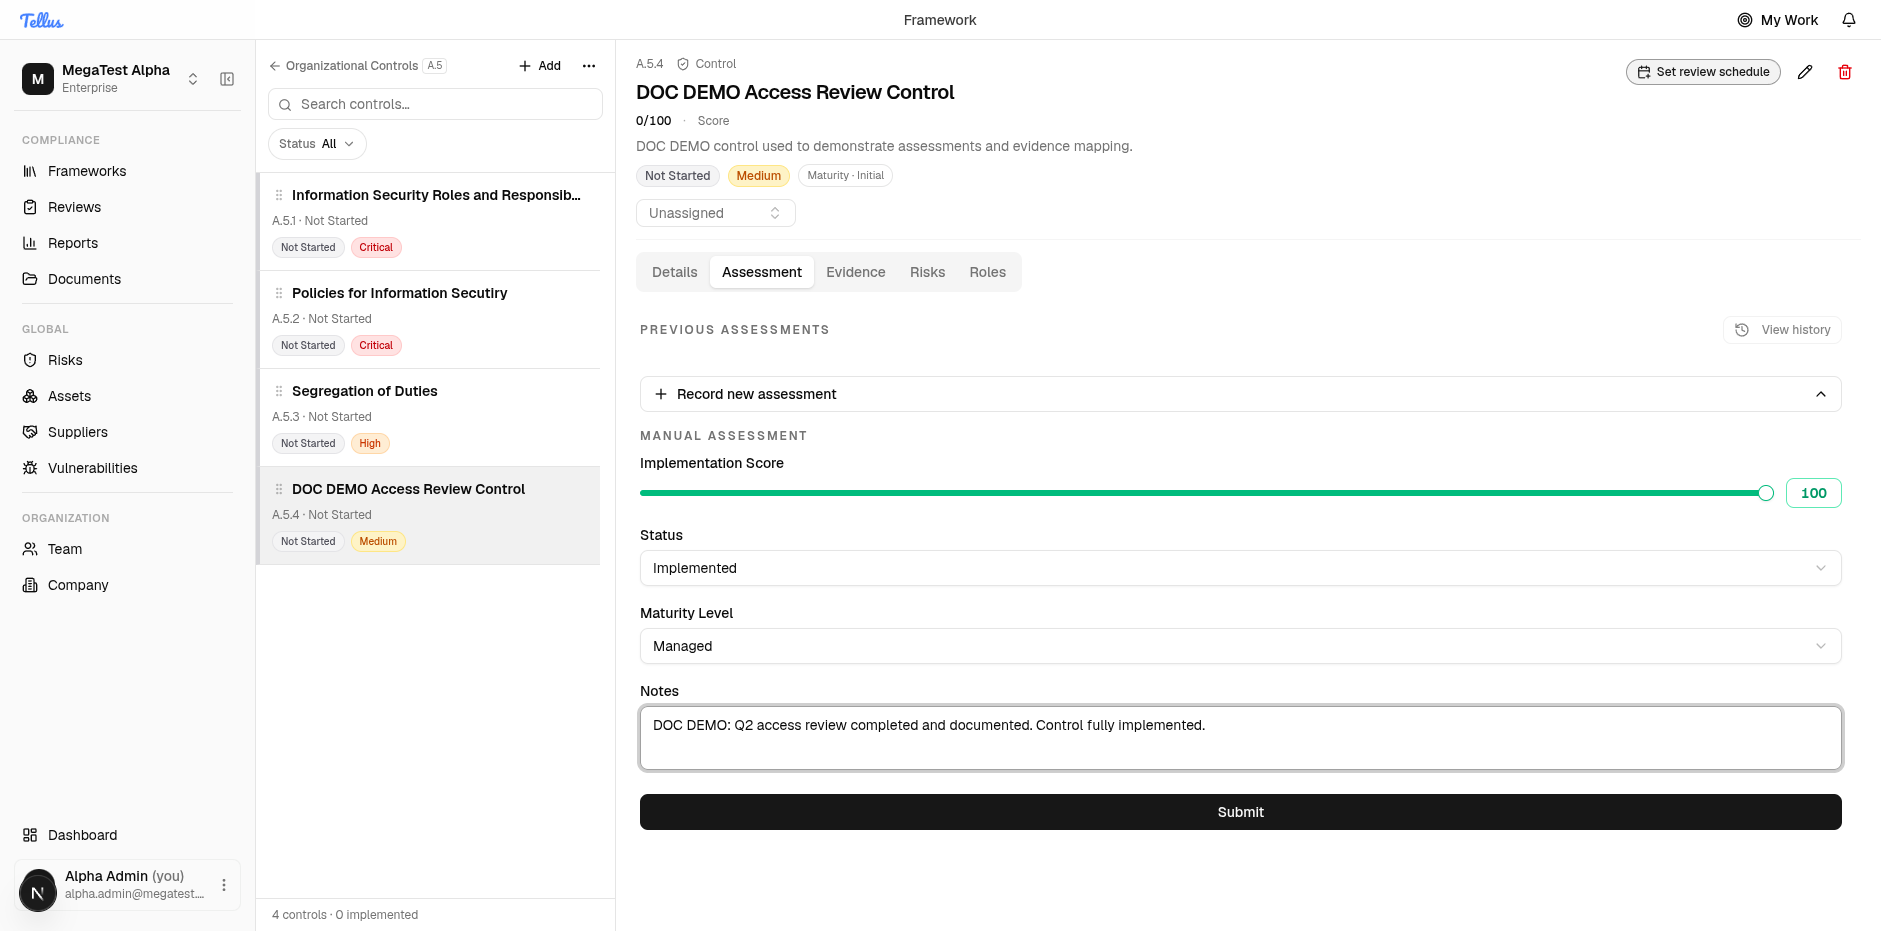Viewport: 1896px width, 931px height.
Task: Switch to Details tab
Action: click(x=675, y=272)
